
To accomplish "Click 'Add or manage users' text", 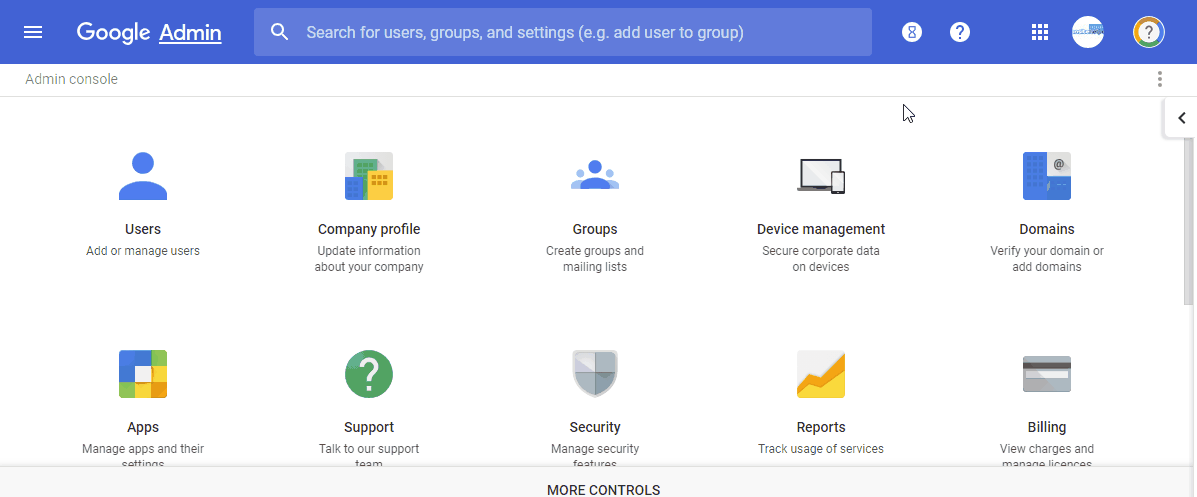I will pos(143,250).
